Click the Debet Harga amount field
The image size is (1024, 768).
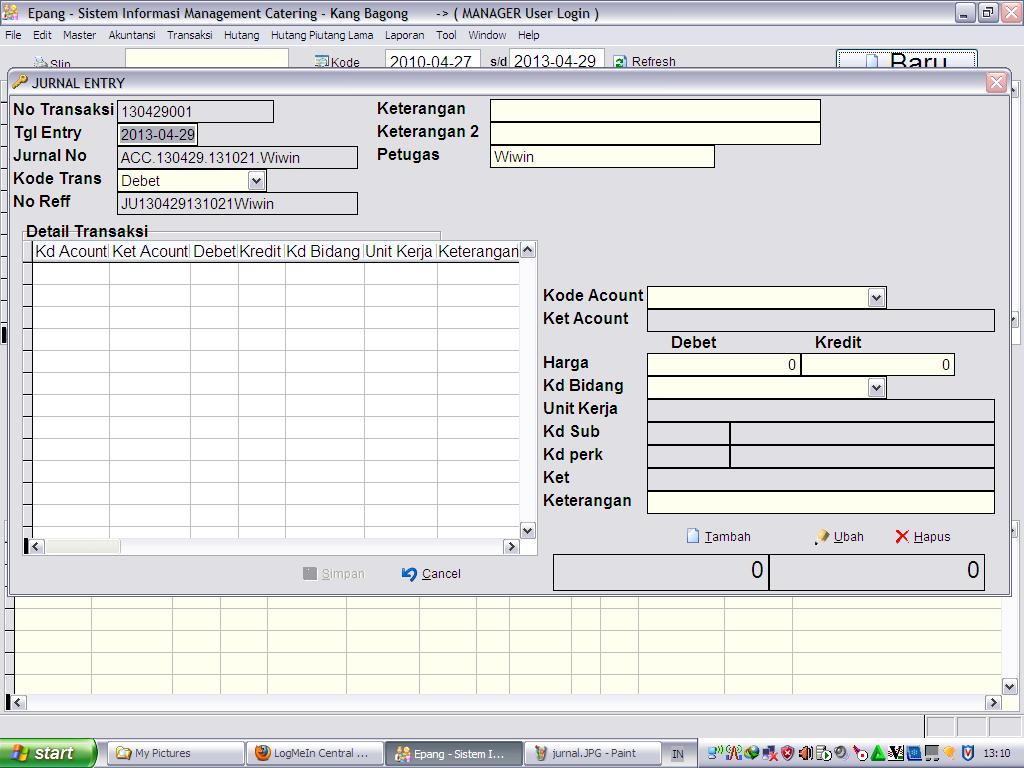coord(723,365)
